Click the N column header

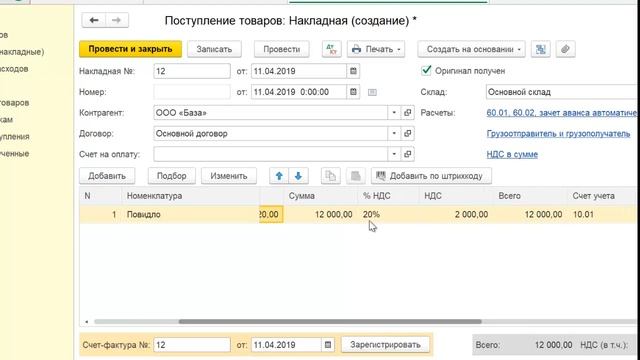pos(101,196)
